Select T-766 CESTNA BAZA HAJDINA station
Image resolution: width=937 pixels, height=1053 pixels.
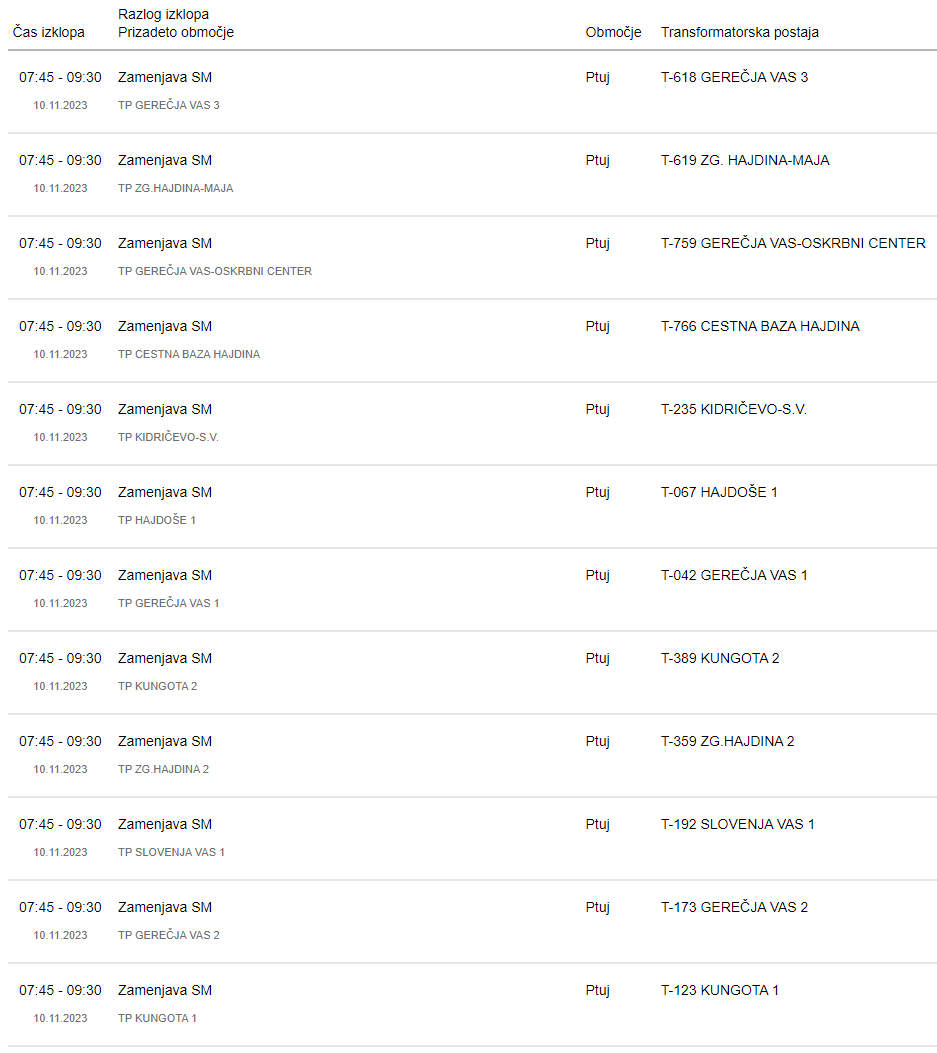point(760,326)
